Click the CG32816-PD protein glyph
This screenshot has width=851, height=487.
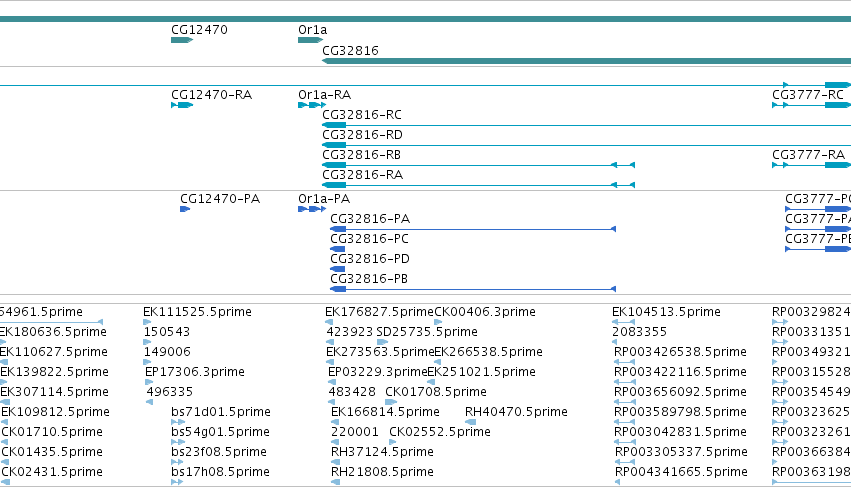click(338, 269)
